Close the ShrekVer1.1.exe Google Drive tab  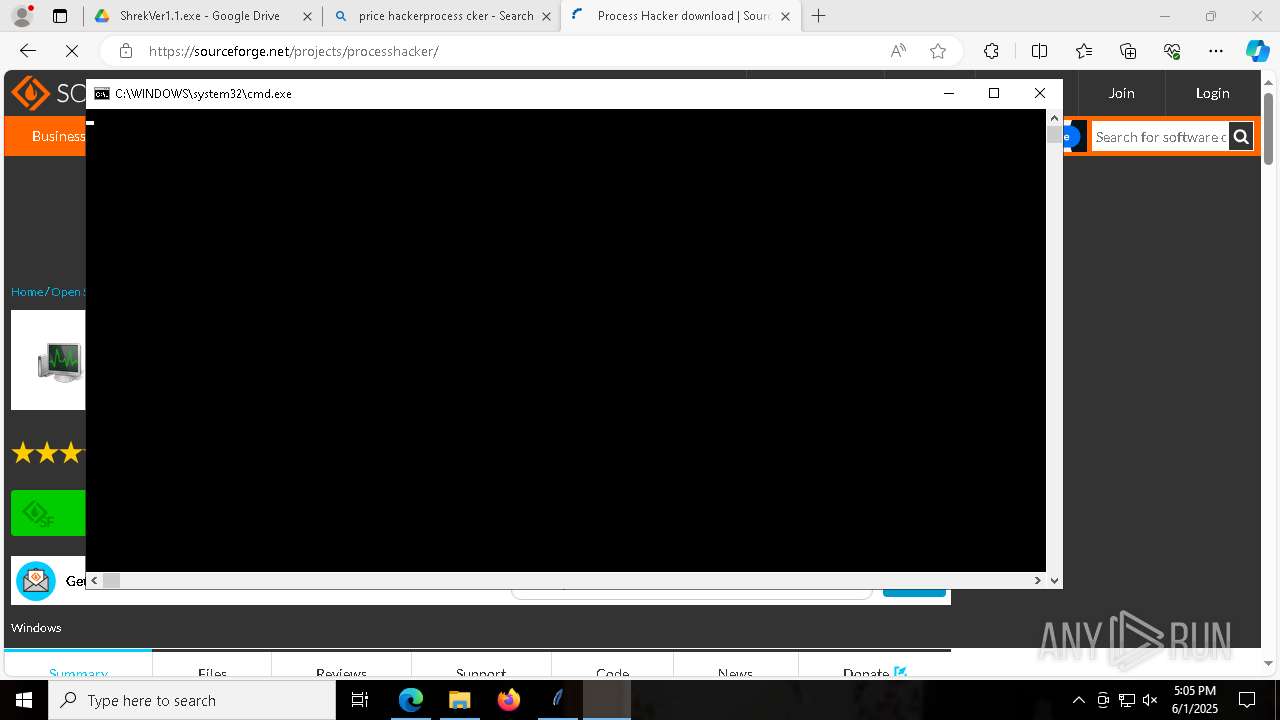pos(307,16)
